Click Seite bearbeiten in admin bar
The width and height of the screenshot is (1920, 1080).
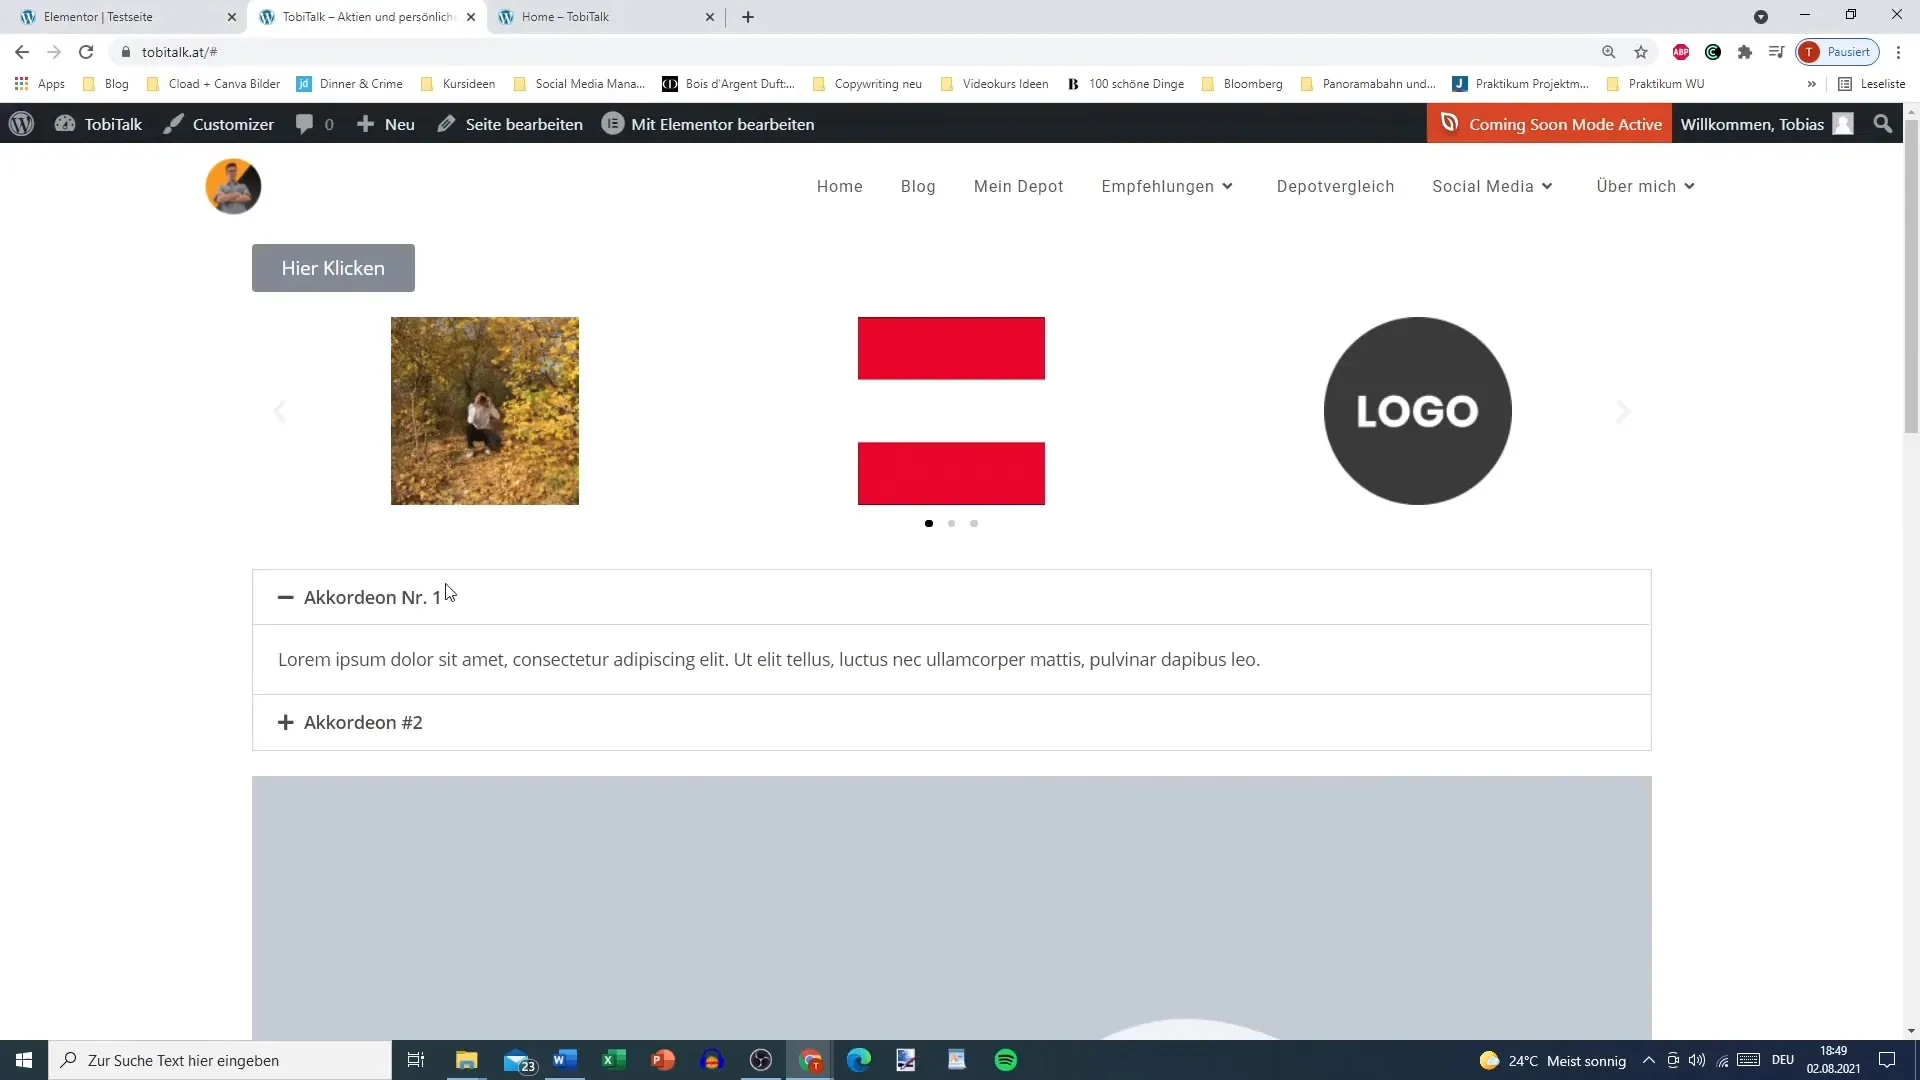click(510, 124)
